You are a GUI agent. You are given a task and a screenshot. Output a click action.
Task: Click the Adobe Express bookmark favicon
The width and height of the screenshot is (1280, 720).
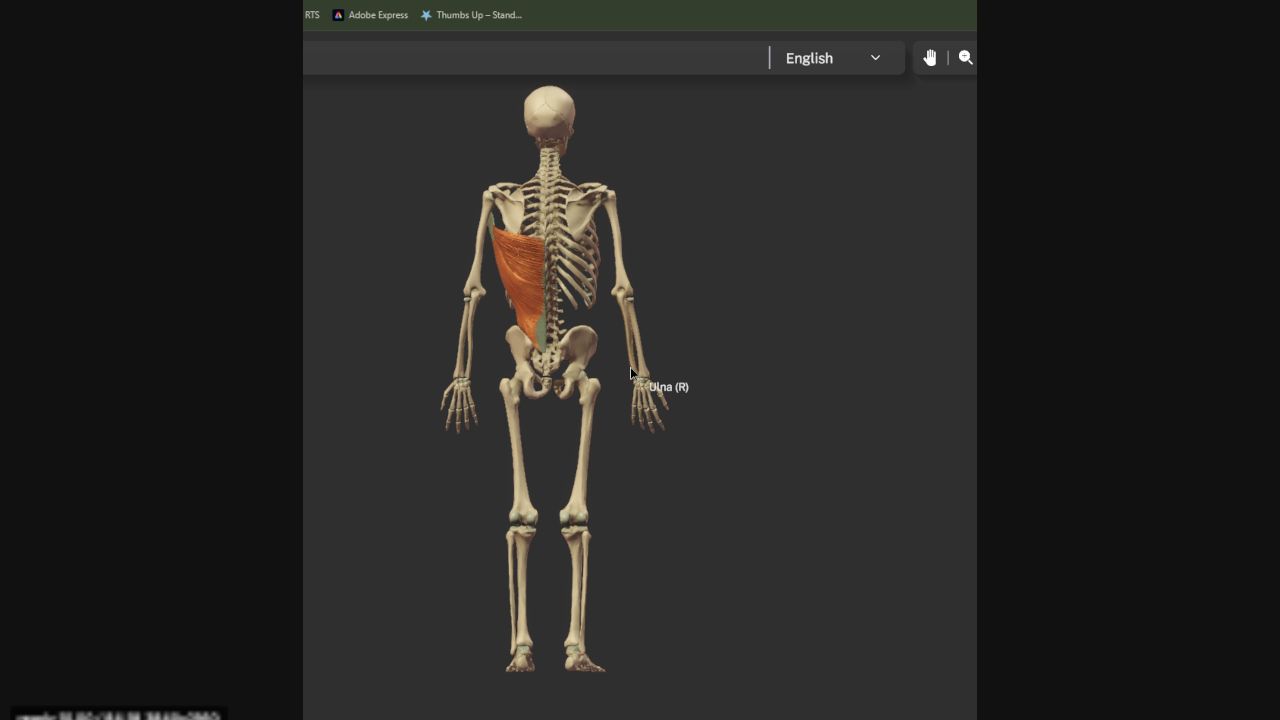[x=338, y=15]
